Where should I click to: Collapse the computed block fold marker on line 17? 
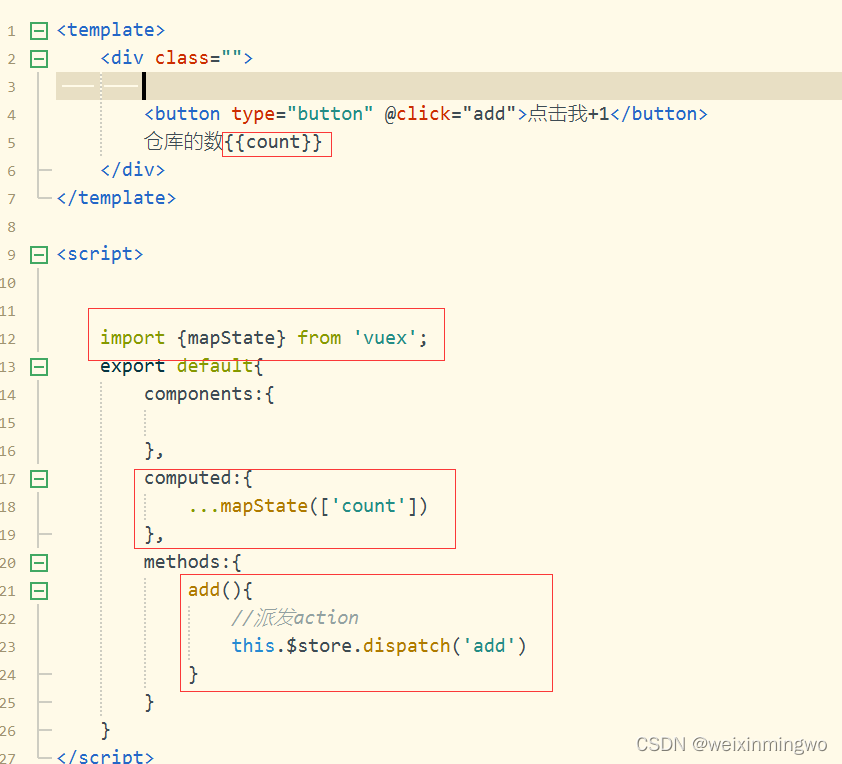pyautogui.click(x=39, y=479)
